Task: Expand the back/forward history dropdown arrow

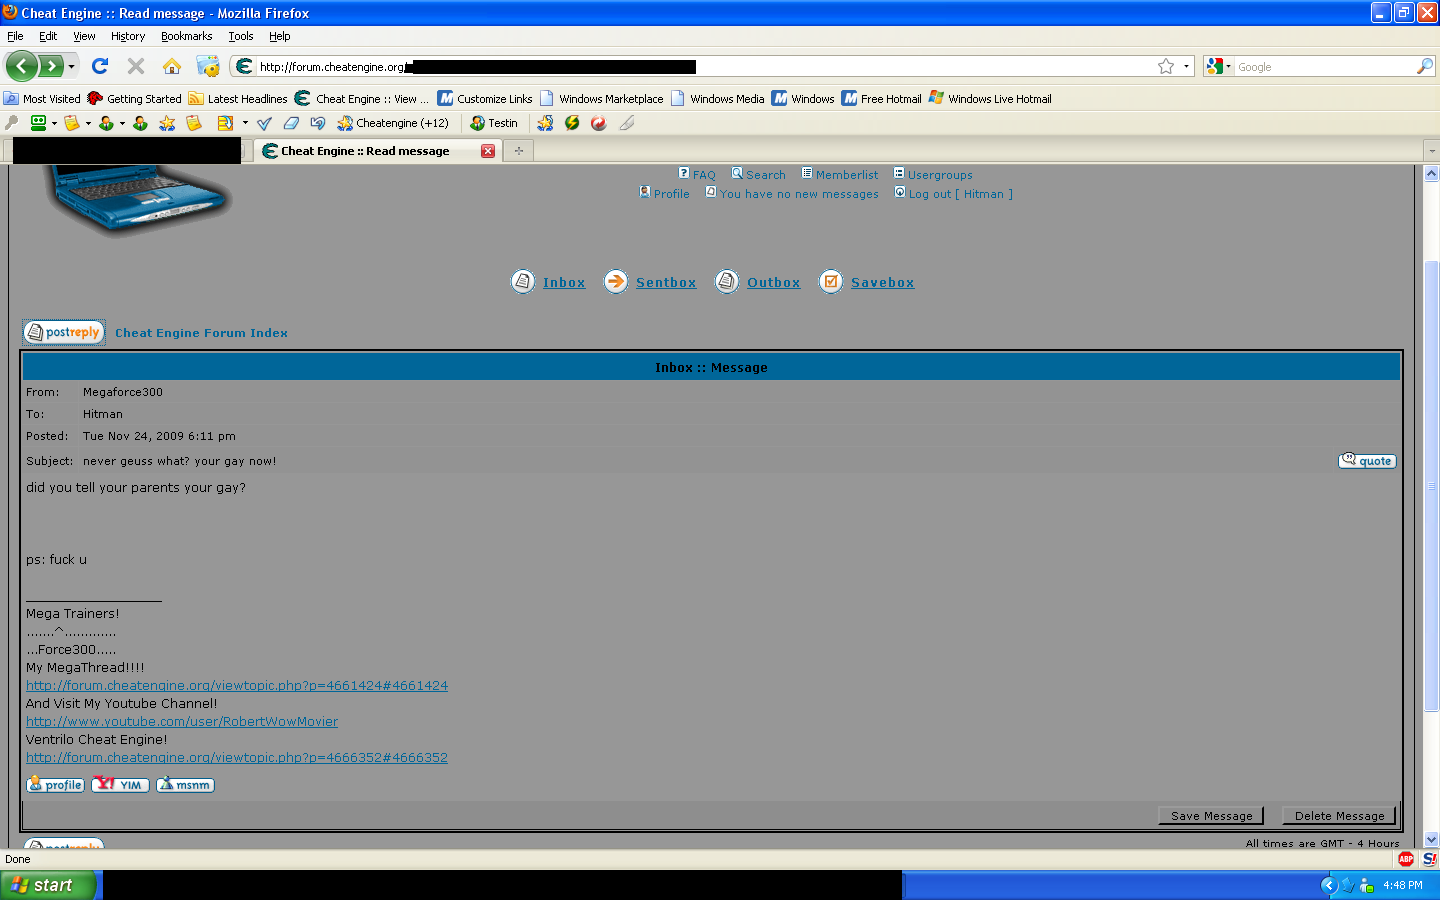Action: point(71,67)
